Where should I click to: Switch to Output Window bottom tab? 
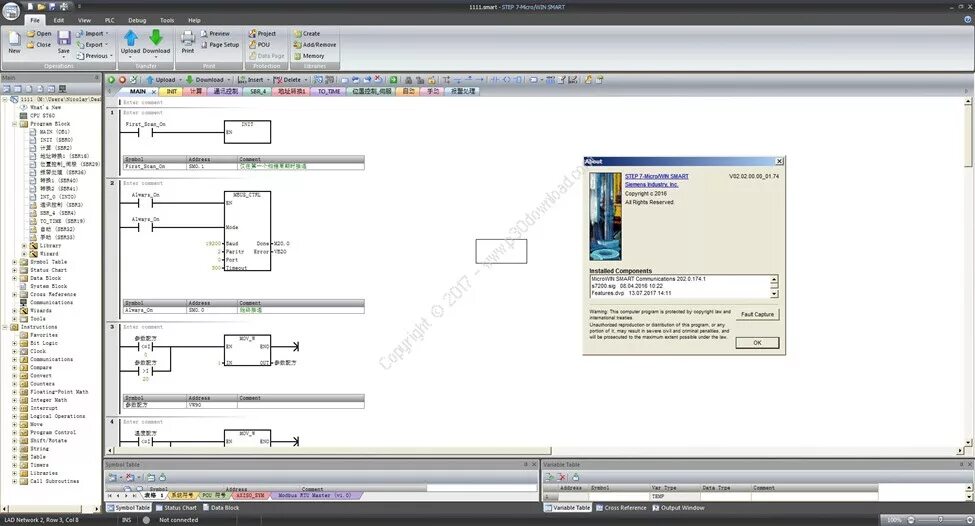[x=678, y=508]
